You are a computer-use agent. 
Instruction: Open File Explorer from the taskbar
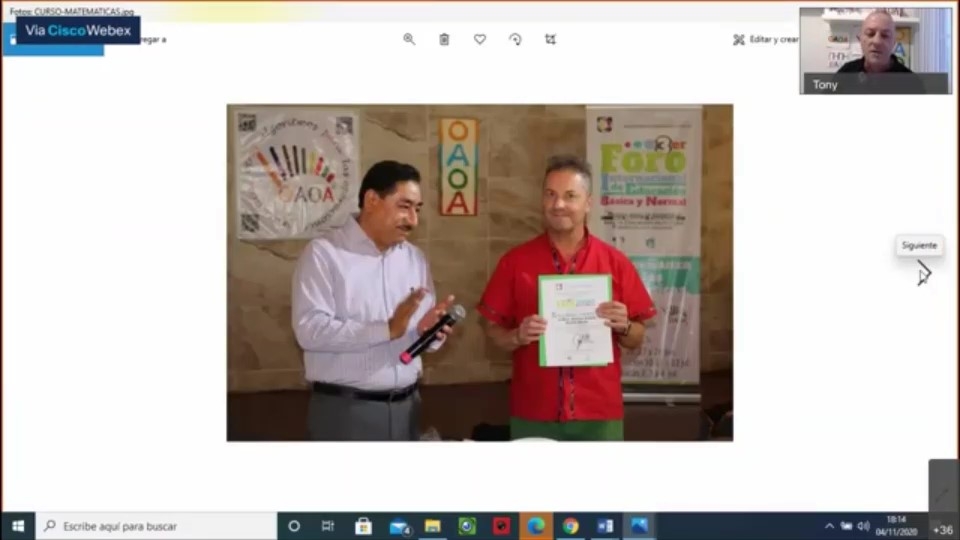click(433, 526)
